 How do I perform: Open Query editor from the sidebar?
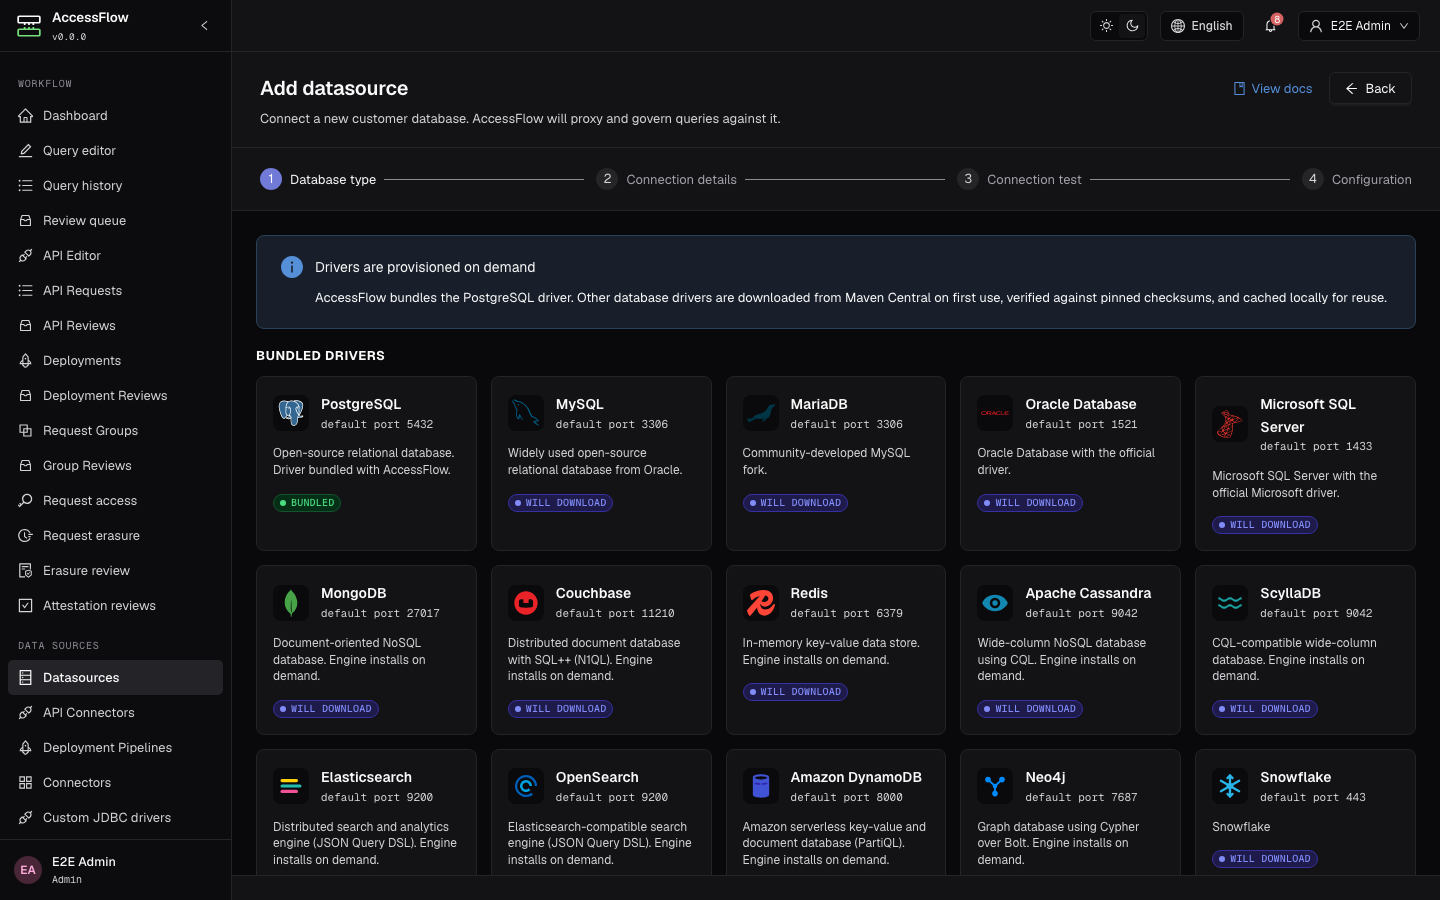pos(115,151)
